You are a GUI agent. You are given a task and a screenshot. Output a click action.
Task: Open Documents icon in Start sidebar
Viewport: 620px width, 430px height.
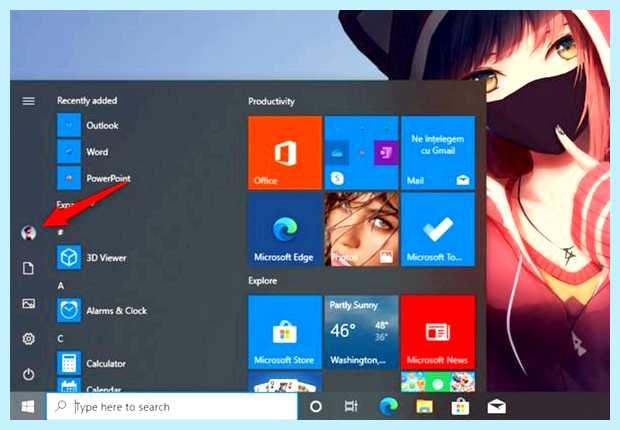[x=28, y=268]
